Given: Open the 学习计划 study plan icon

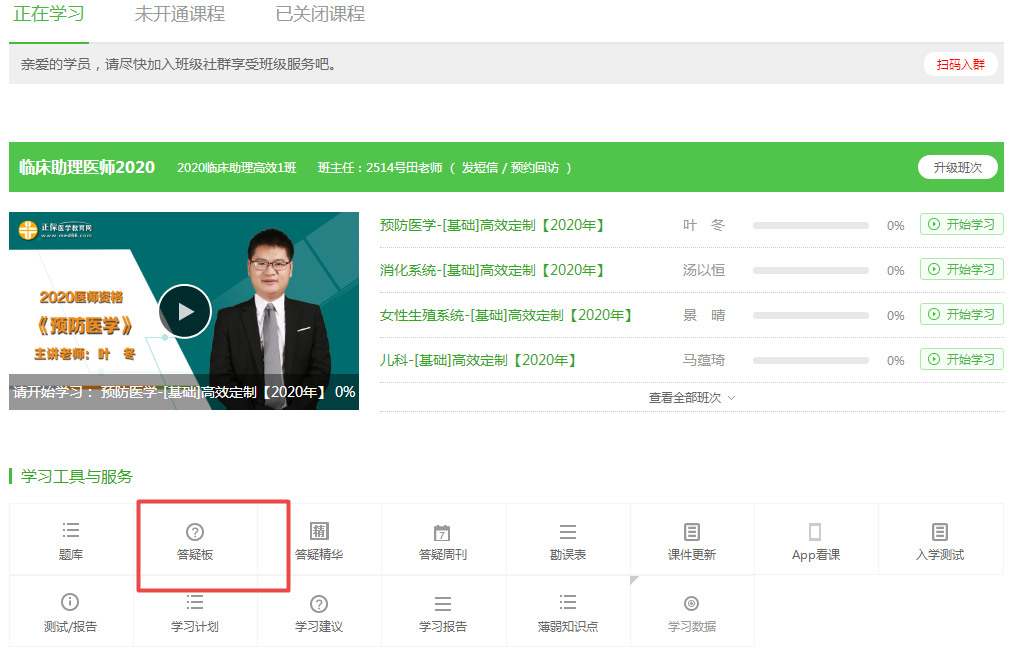Looking at the screenshot, I should point(195,603).
